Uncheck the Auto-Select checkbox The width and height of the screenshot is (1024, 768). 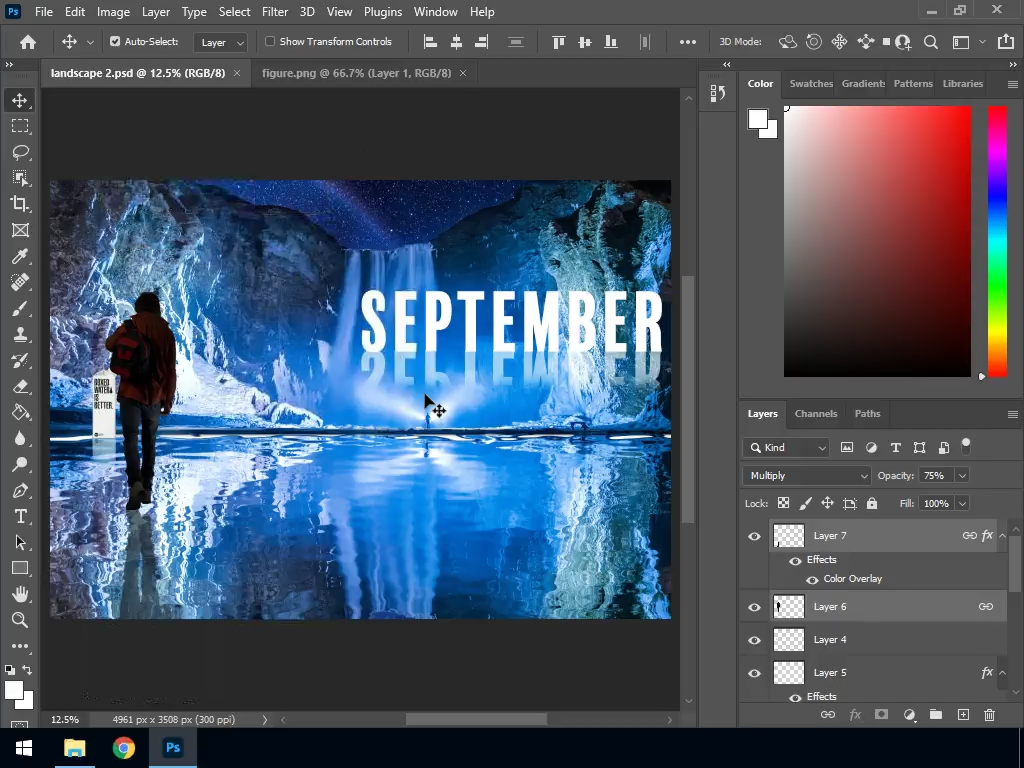pyautogui.click(x=115, y=42)
